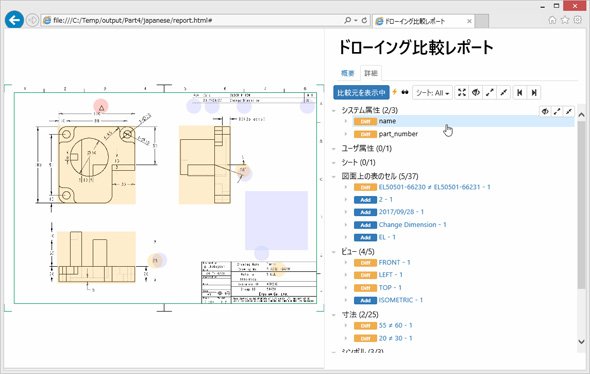Click the left side view highlighted drawing

click(x=204, y=165)
